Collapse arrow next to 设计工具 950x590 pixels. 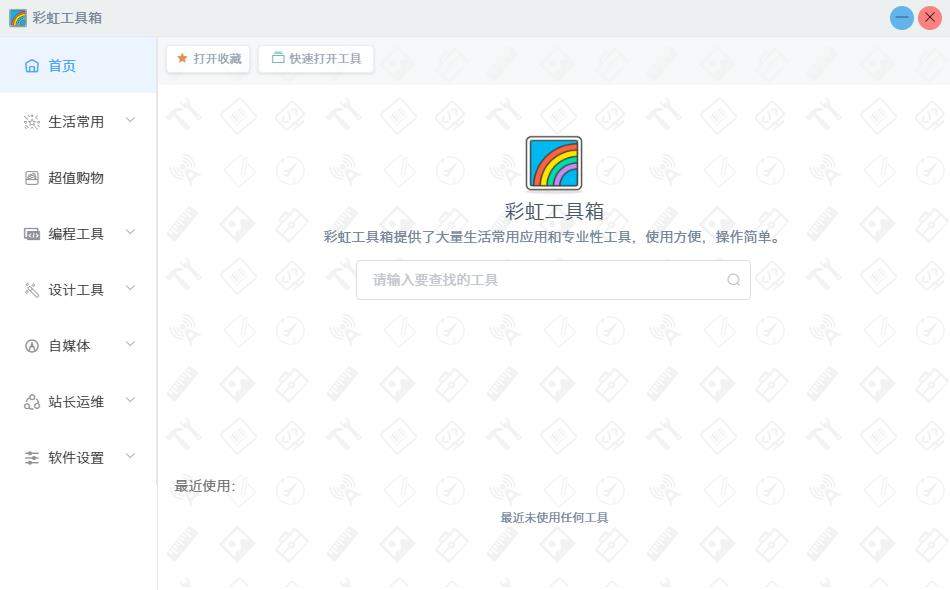[130, 289]
